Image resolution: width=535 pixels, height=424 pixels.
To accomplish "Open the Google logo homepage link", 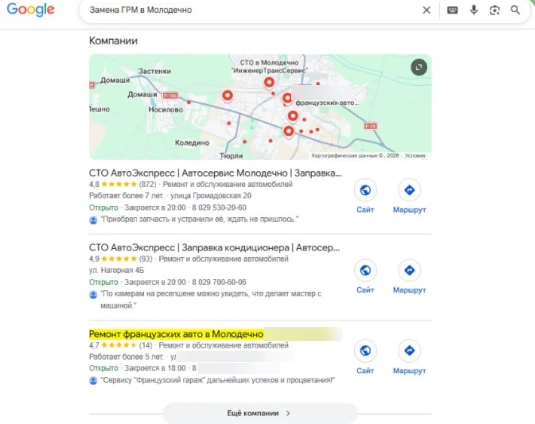I will pos(30,10).
